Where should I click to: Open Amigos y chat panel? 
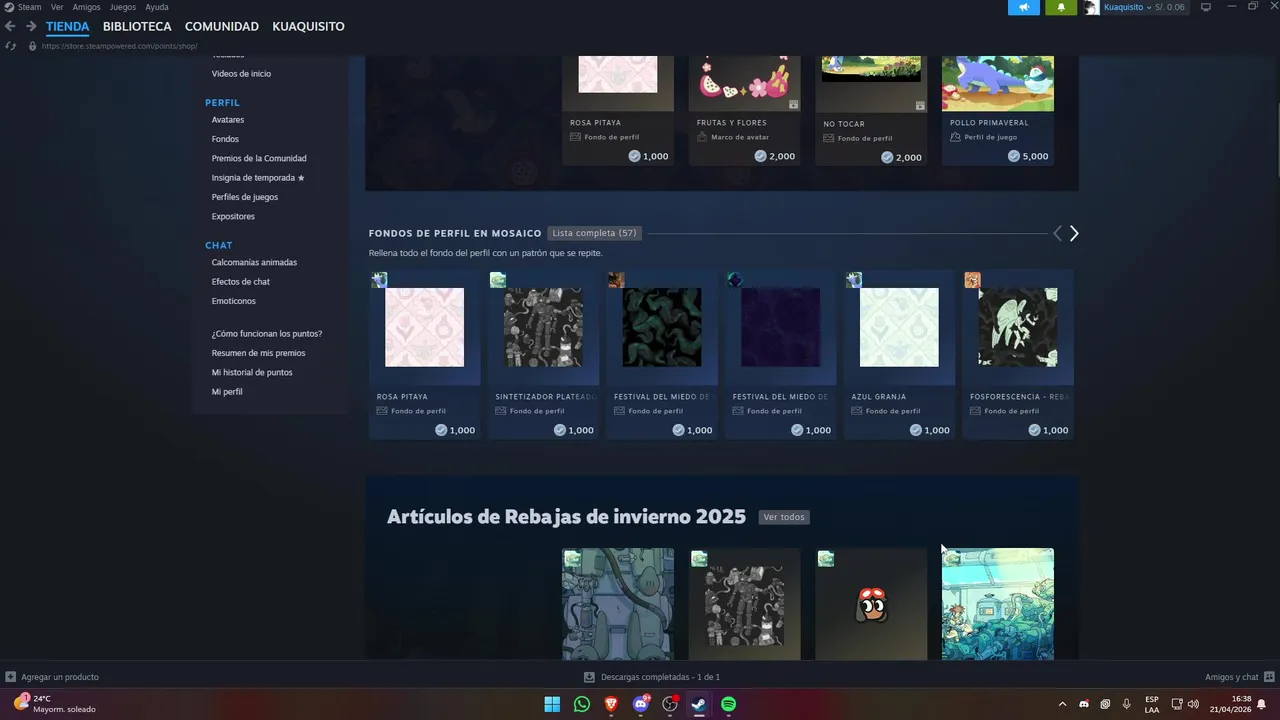pyautogui.click(x=1240, y=677)
